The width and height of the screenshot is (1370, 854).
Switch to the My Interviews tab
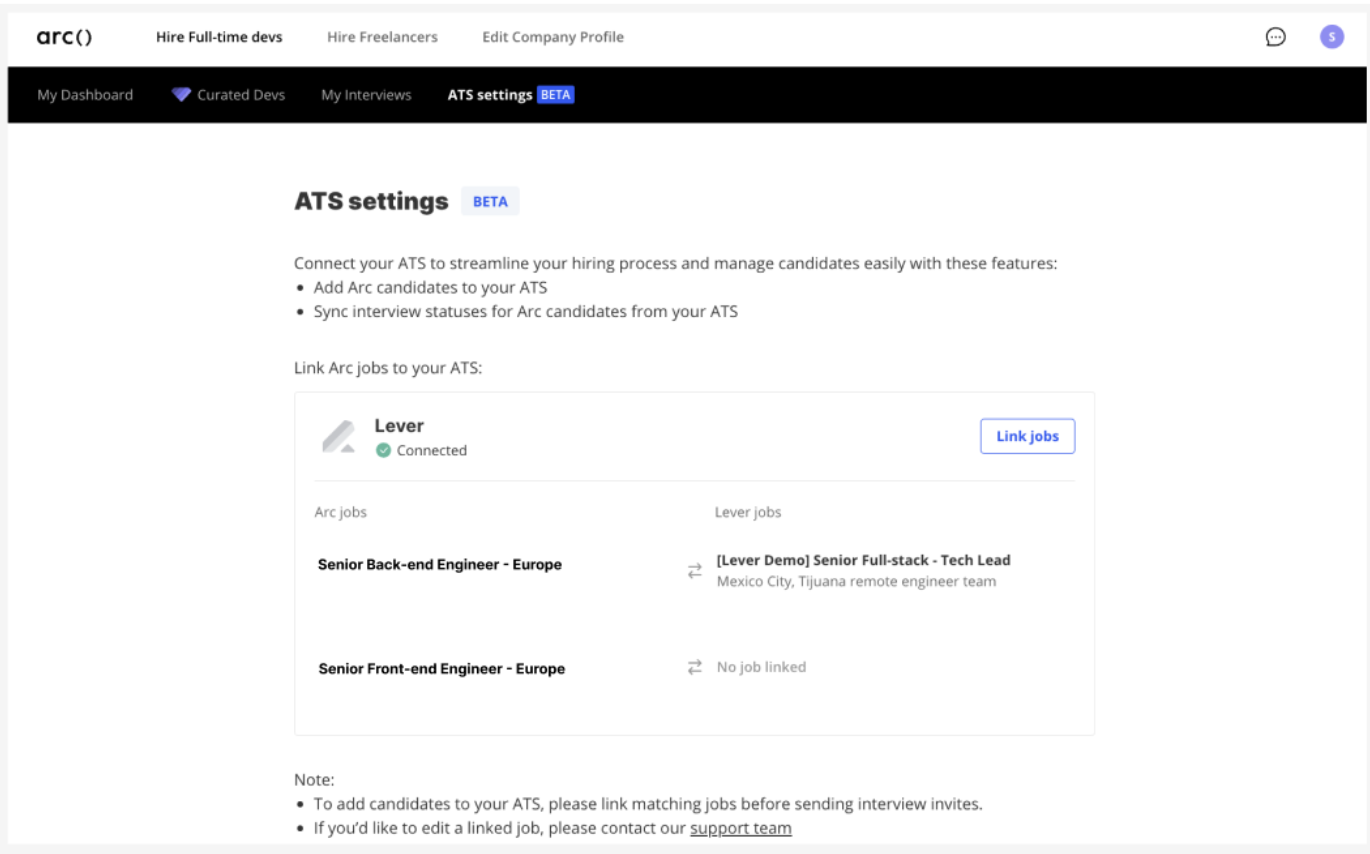point(366,94)
